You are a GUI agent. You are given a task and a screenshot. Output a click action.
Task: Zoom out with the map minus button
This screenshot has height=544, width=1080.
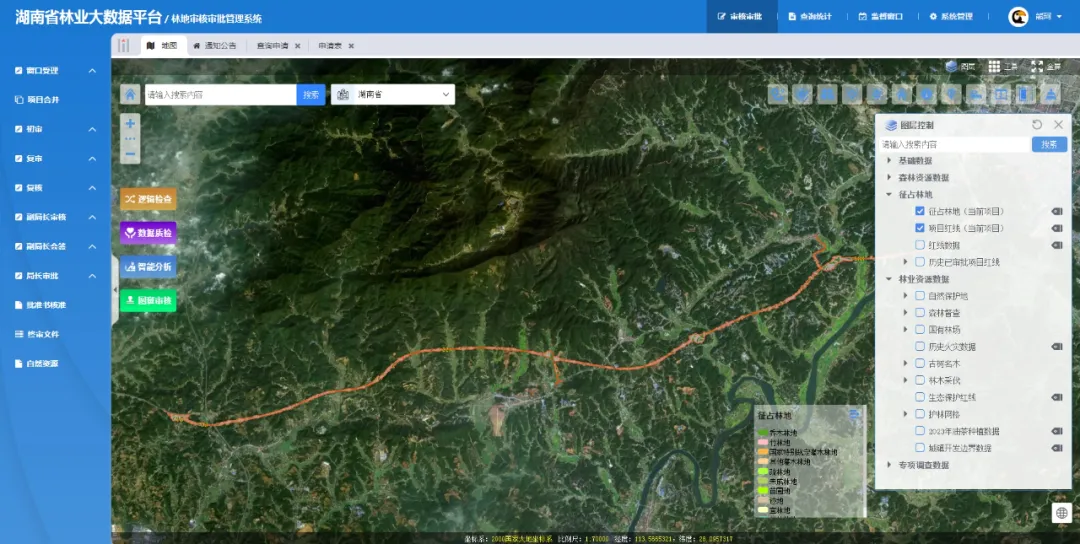point(130,155)
